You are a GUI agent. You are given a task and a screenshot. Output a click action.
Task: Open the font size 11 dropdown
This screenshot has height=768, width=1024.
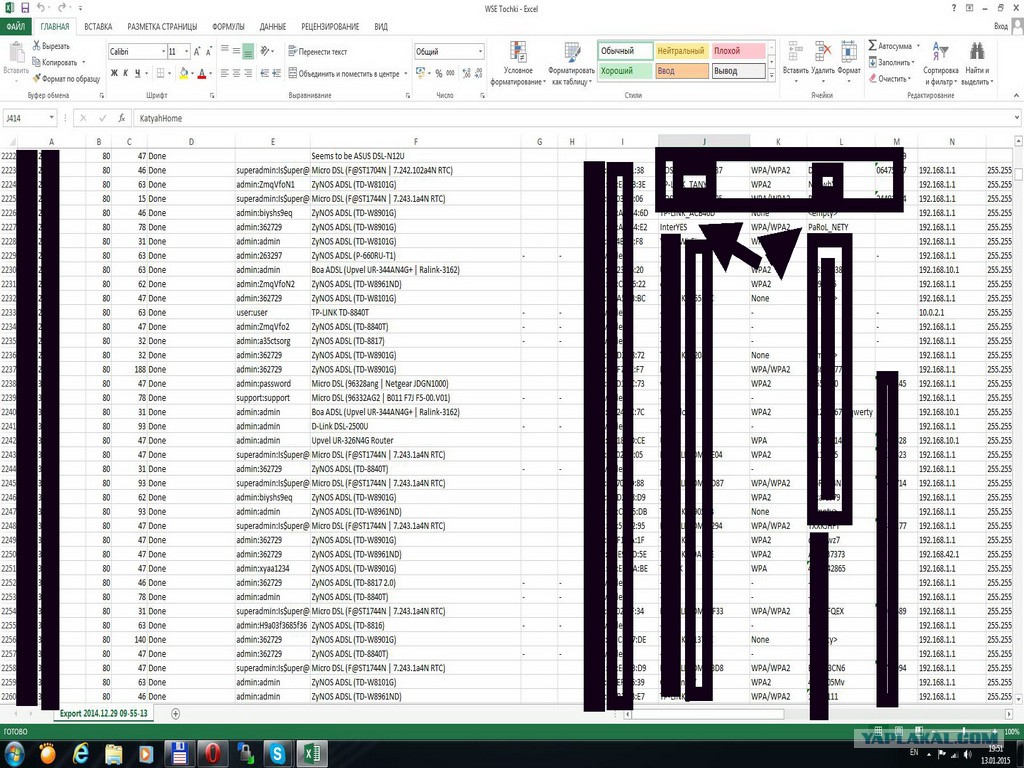tap(187, 52)
